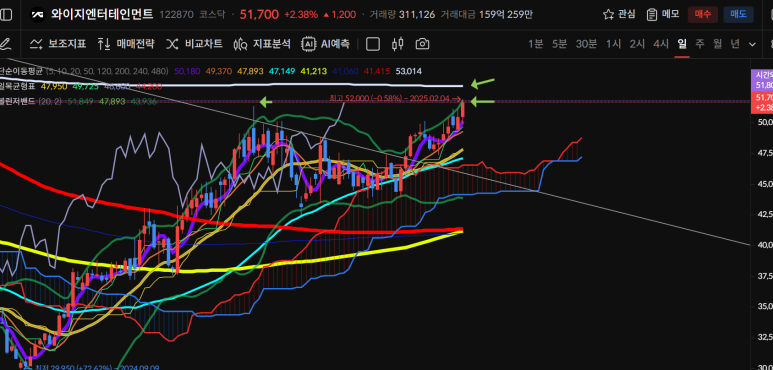Switch to 30분 timeframe
This screenshot has width=773, height=370.
click(x=586, y=44)
